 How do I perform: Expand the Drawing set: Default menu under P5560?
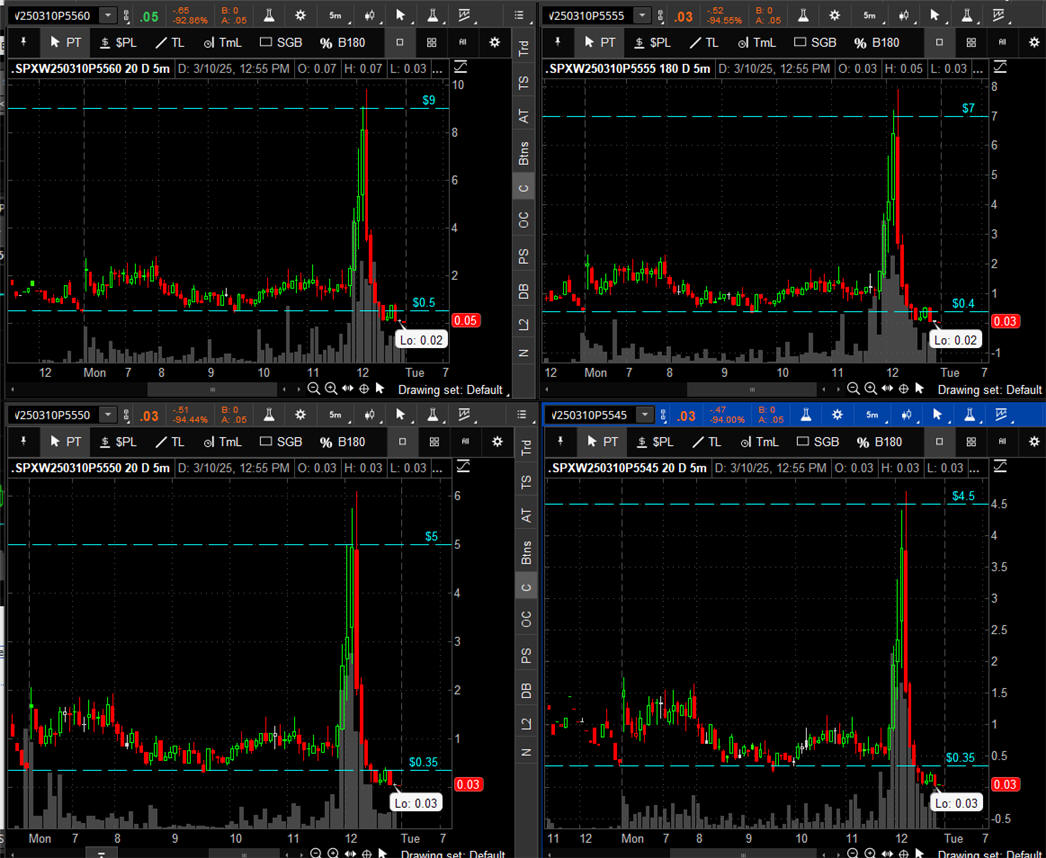pyautogui.click(x=449, y=389)
